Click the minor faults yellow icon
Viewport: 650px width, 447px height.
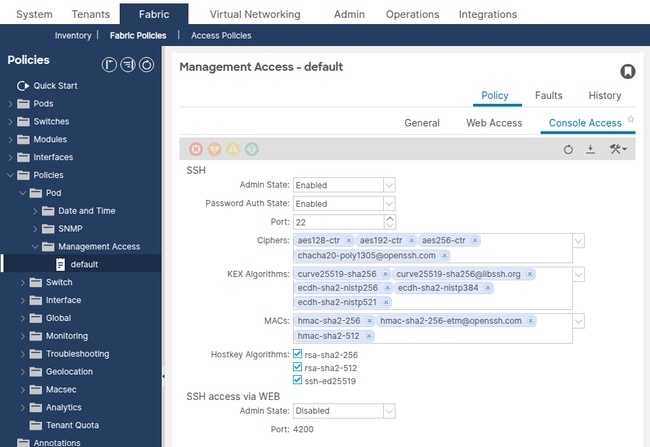(233, 149)
